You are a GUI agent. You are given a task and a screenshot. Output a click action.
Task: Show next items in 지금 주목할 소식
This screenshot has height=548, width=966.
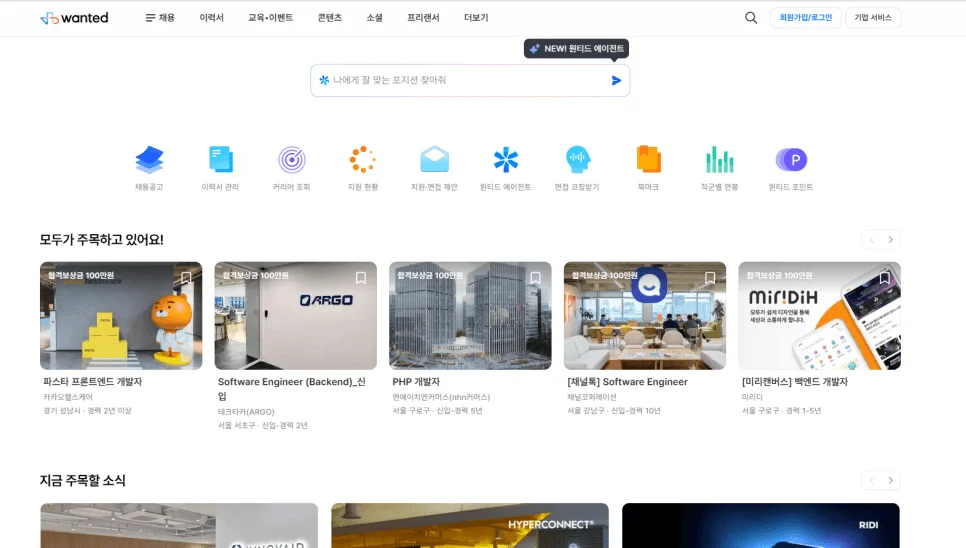pyautogui.click(x=891, y=480)
